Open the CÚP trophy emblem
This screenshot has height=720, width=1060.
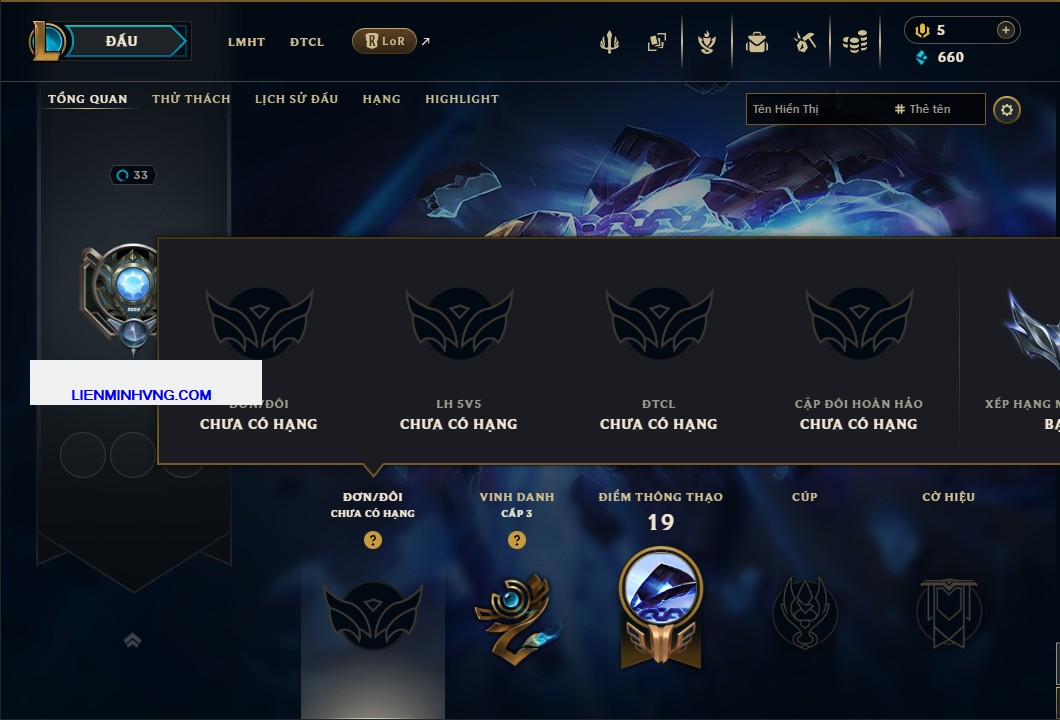(804, 613)
